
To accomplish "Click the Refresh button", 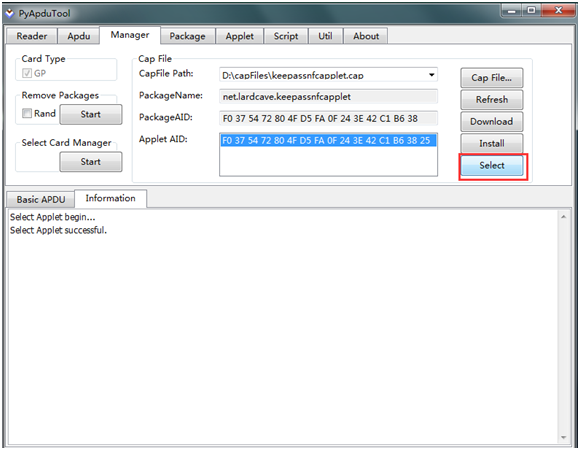I will pyautogui.click(x=492, y=99).
